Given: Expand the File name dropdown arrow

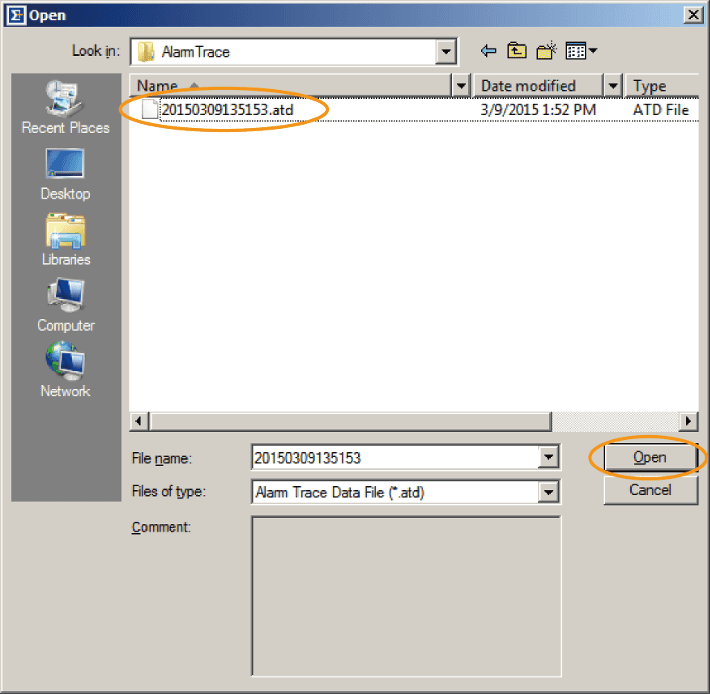Looking at the screenshot, I should click(x=548, y=458).
